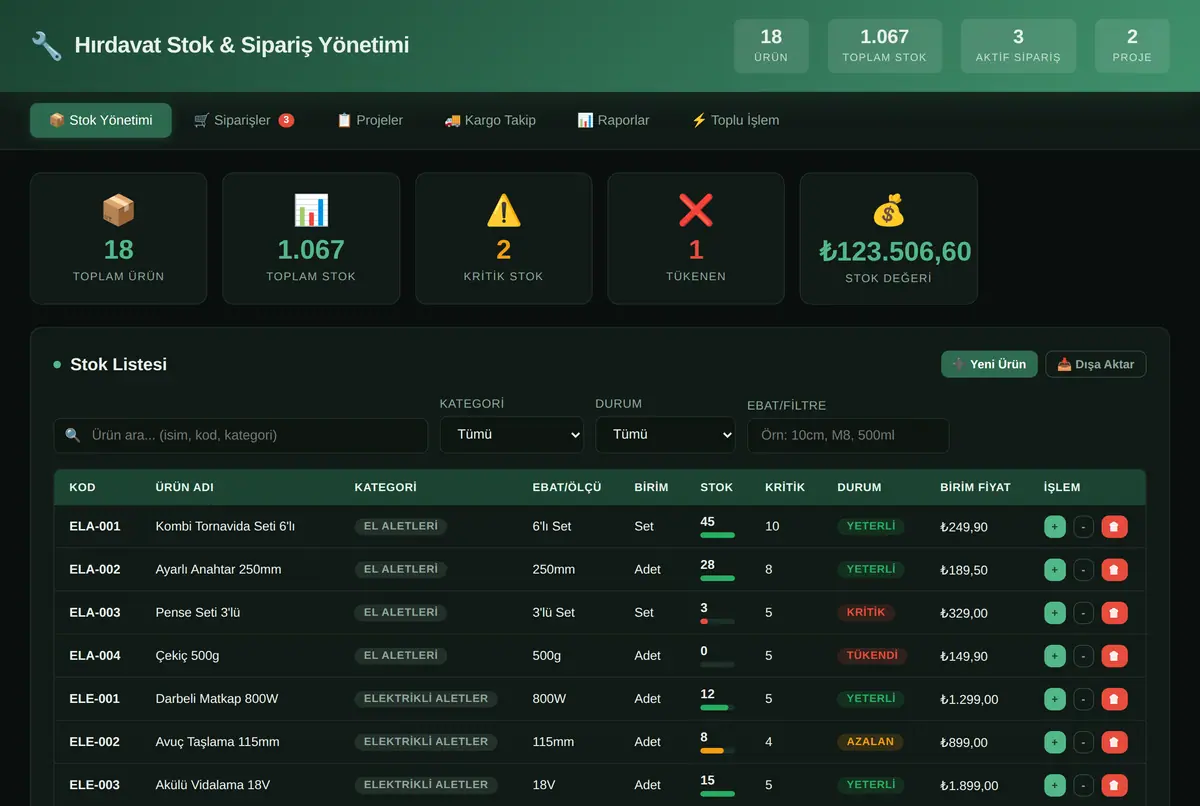Image resolution: width=1200 pixels, height=806 pixels.
Task: Delete the ELA-001 product row
Action: pyautogui.click(x=1115, y=527)
